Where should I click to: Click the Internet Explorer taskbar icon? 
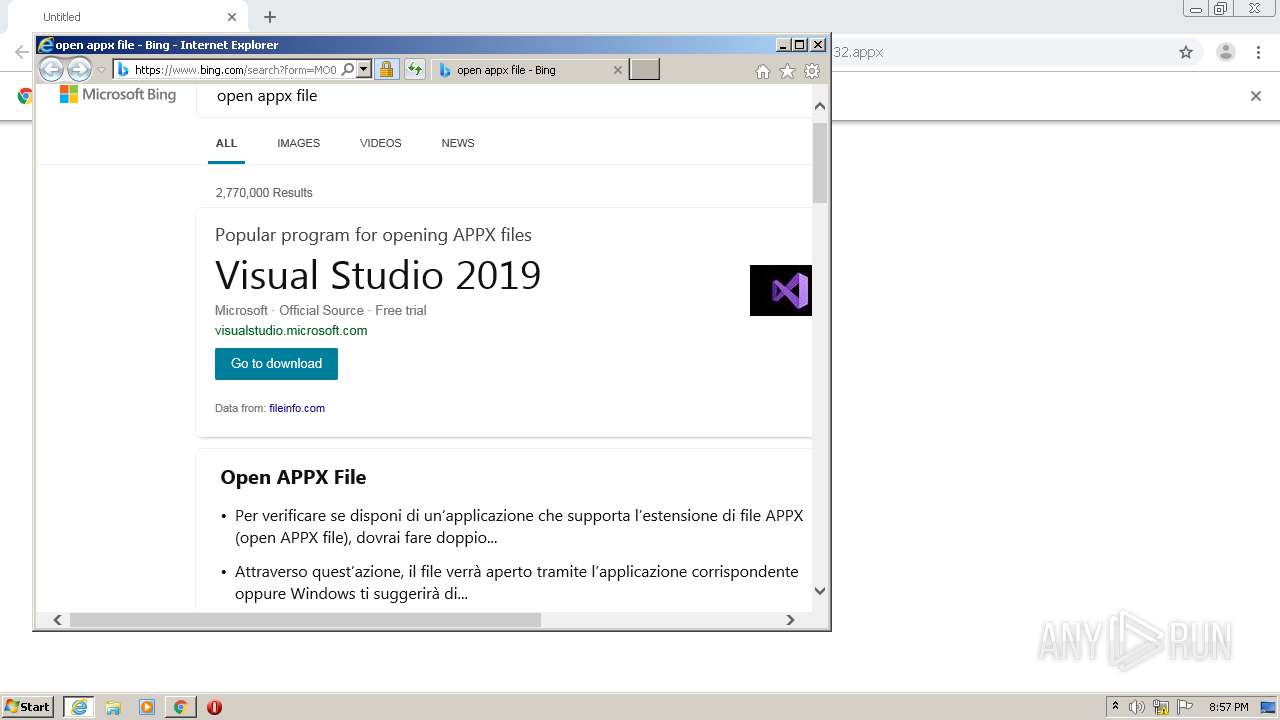click(79, 707)
